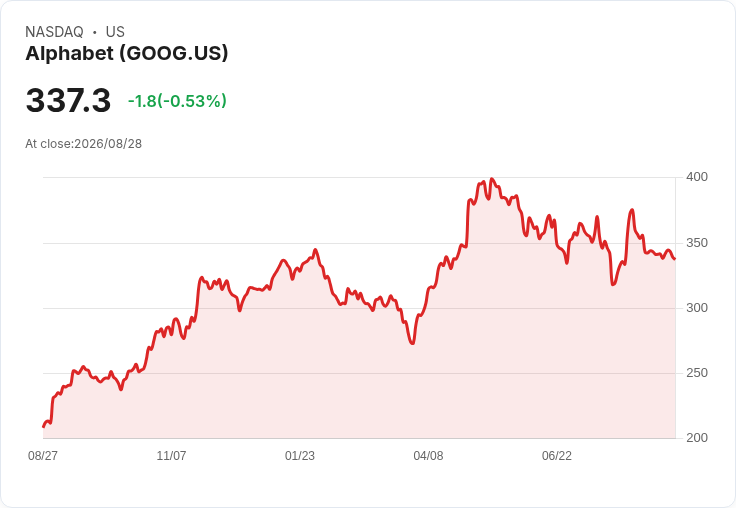736x508 pixels.
Task: Click the chart line's final endpoint at right
Action: [675, 259]
